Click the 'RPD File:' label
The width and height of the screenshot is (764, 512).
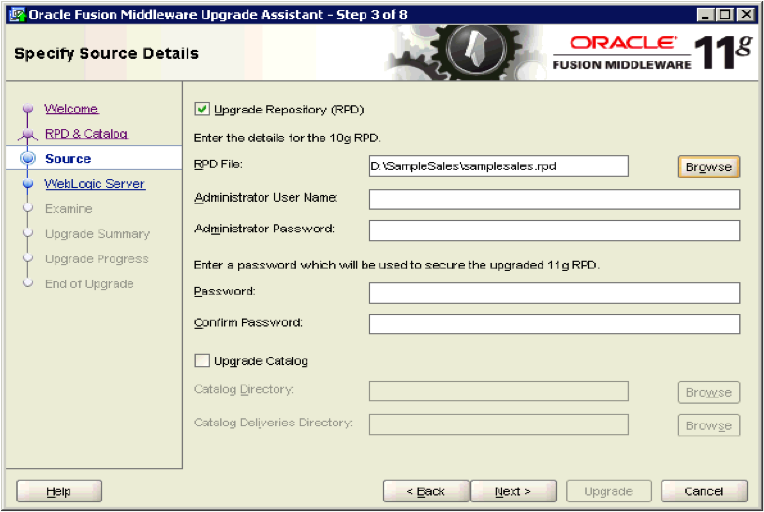pyautogui.click(x=218, y=164)
